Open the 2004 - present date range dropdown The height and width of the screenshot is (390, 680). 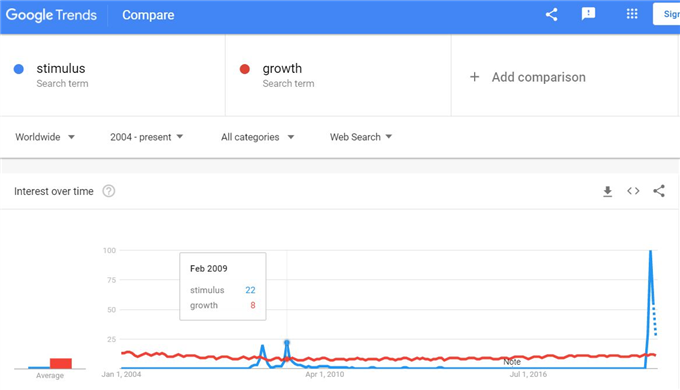(146, 137)
